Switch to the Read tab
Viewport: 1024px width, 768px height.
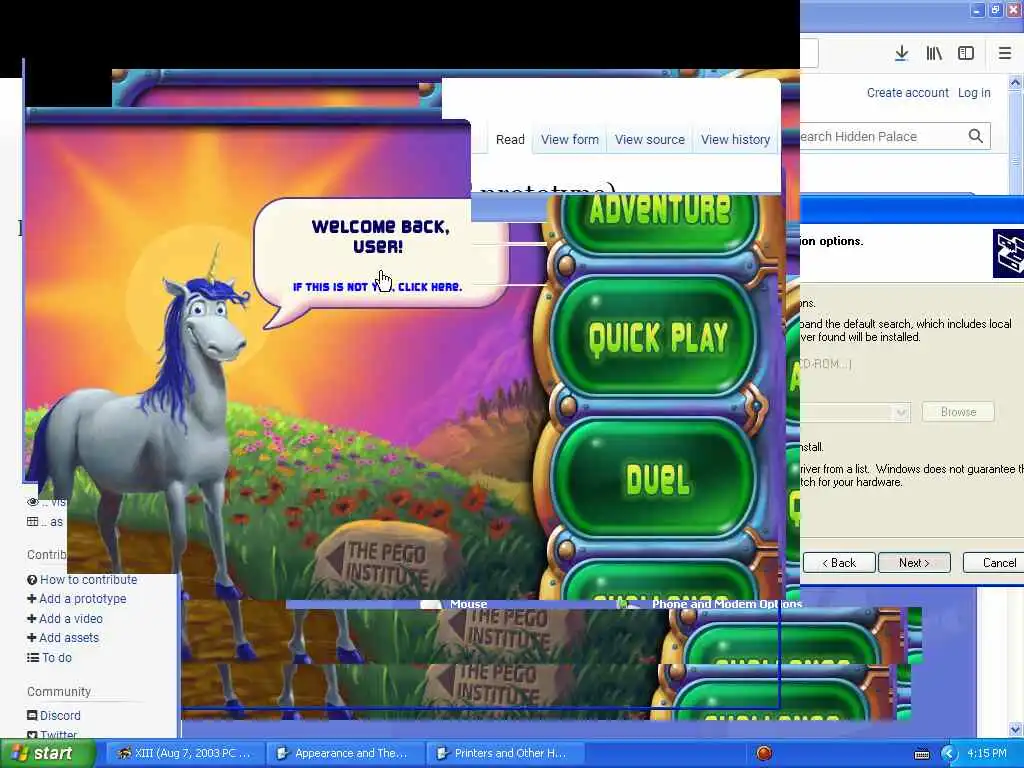coord(510,140)
